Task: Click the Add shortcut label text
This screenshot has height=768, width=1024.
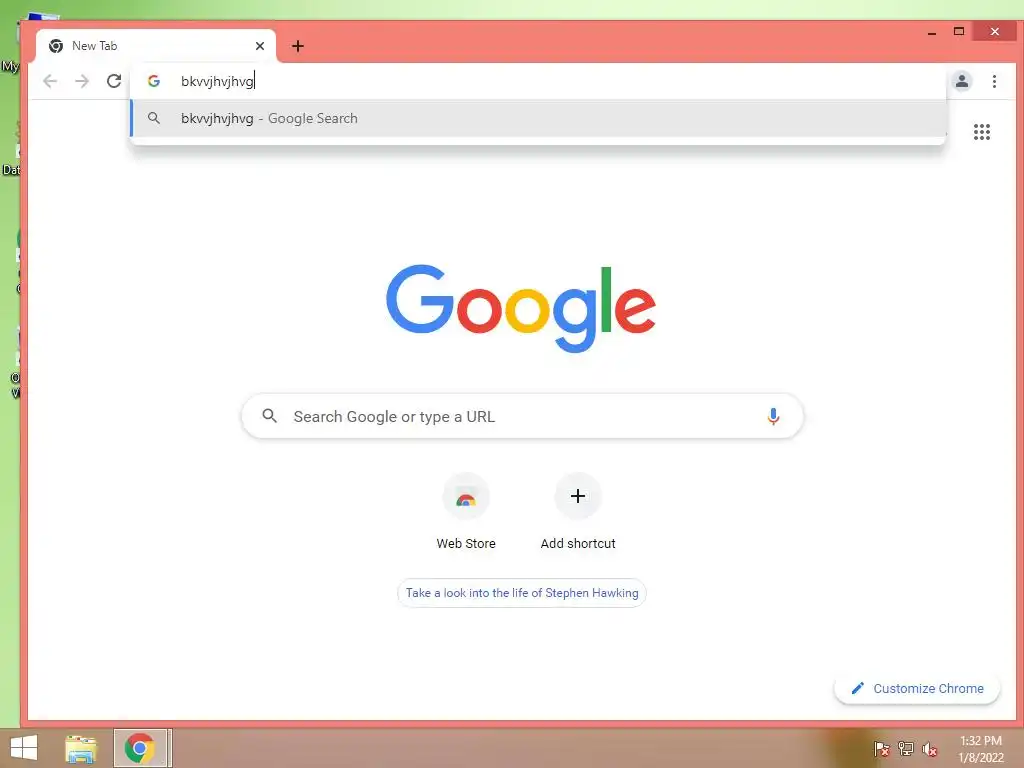Action: [578, 543]
